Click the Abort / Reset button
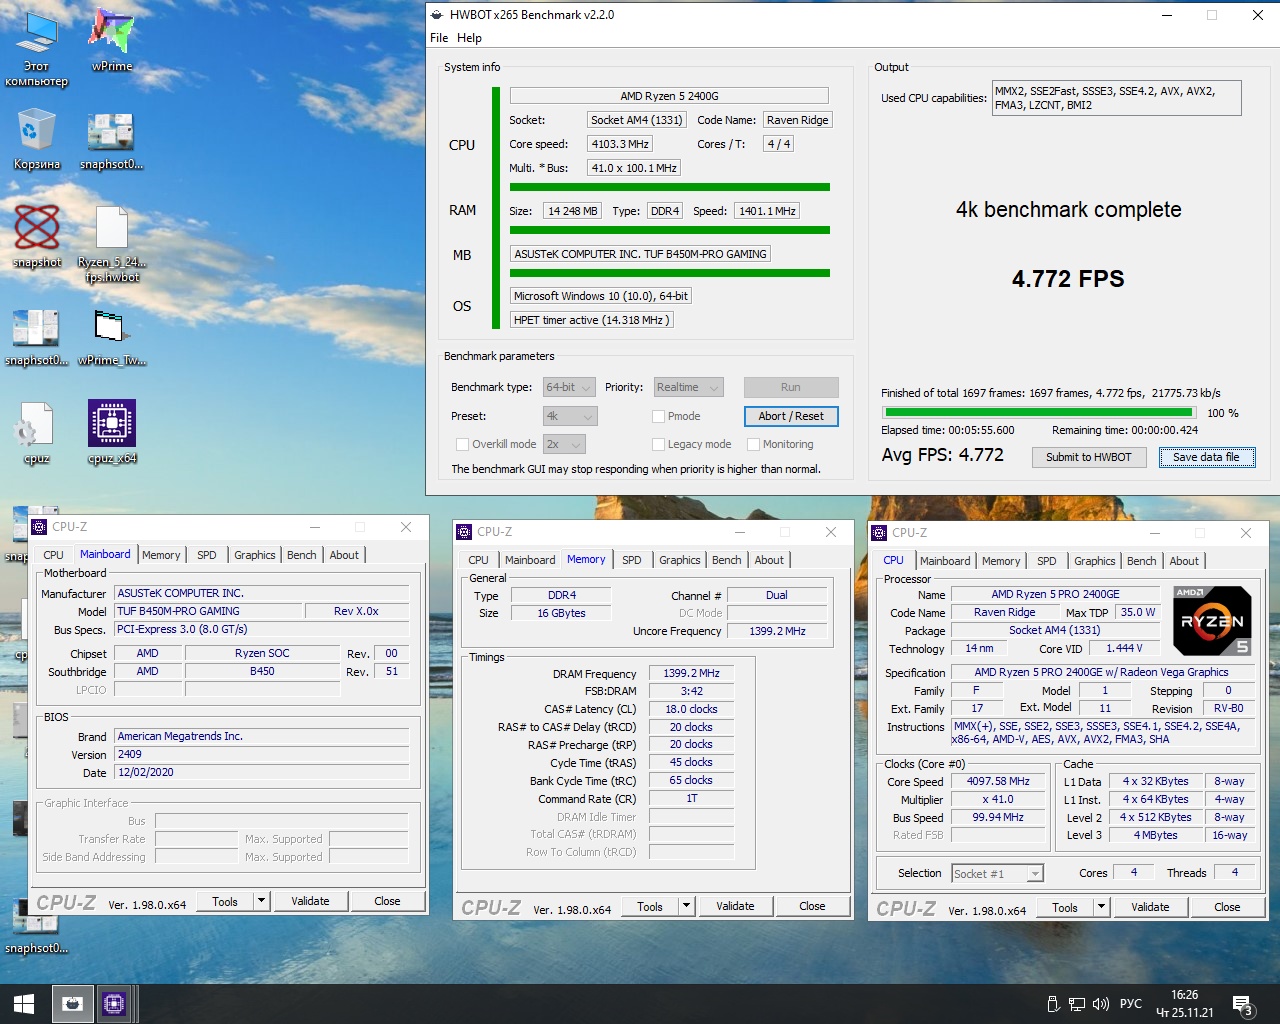This screenshot has width=1280, height=1024. [791, 416]
